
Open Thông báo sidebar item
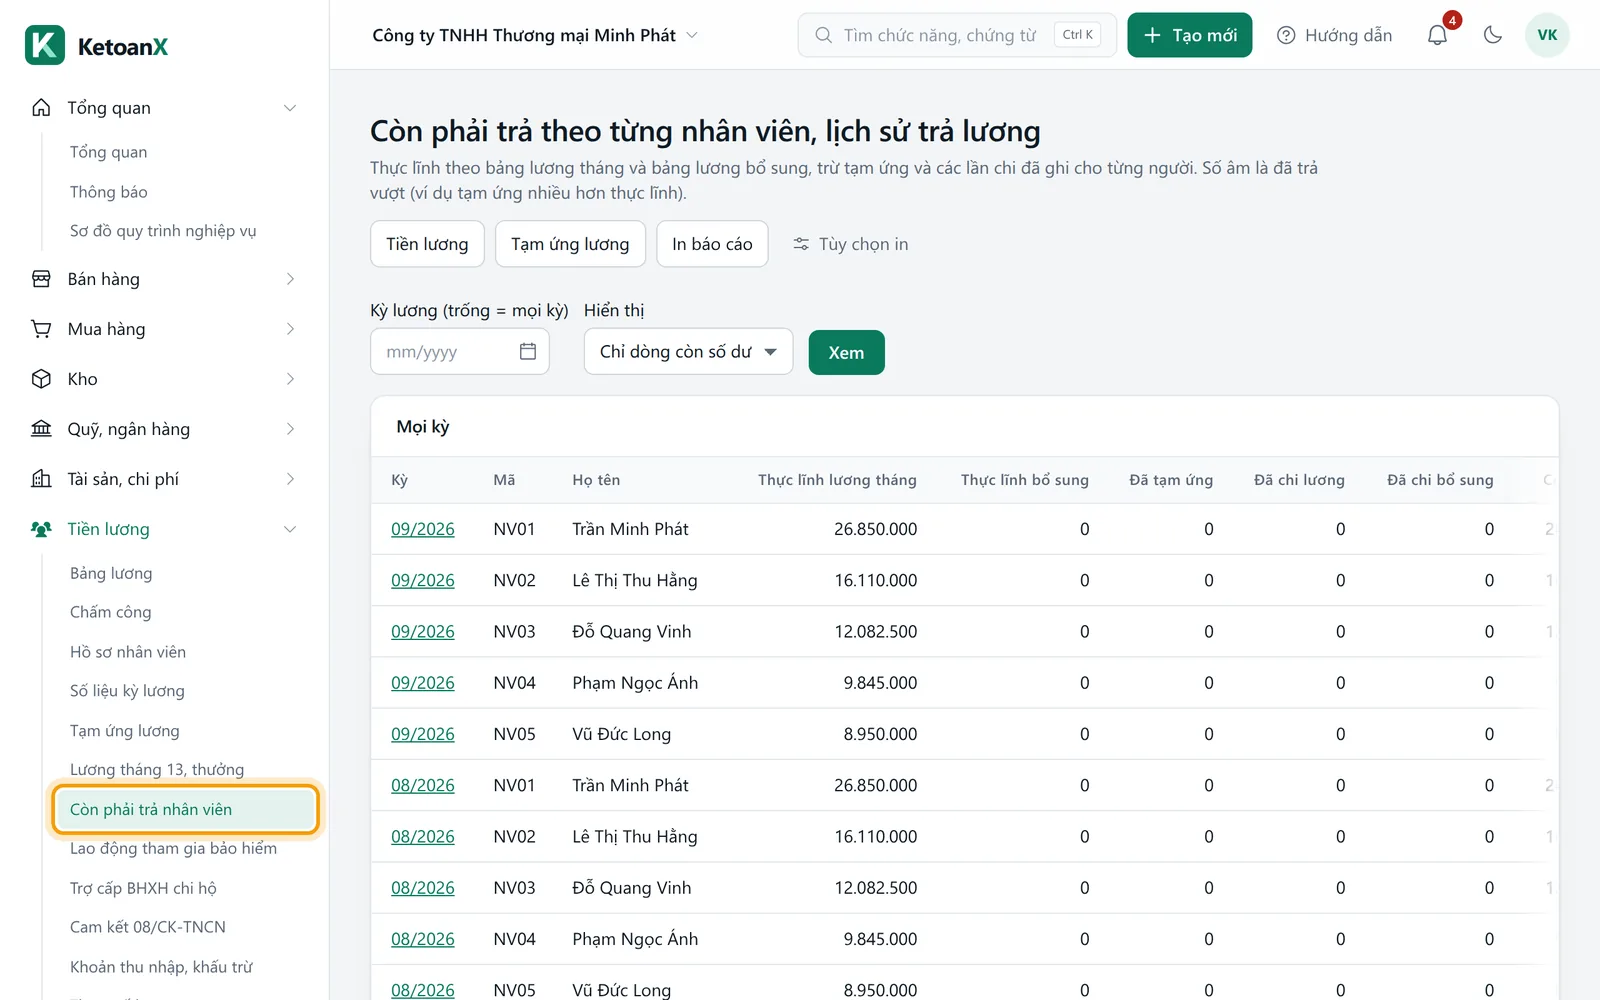pos(109,192)
